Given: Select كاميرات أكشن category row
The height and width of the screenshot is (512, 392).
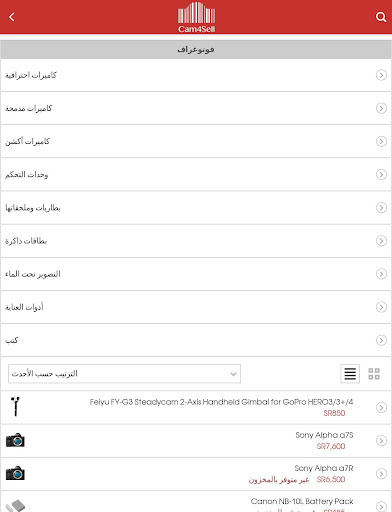Looking at the screenshot, I should click(196, 141).
